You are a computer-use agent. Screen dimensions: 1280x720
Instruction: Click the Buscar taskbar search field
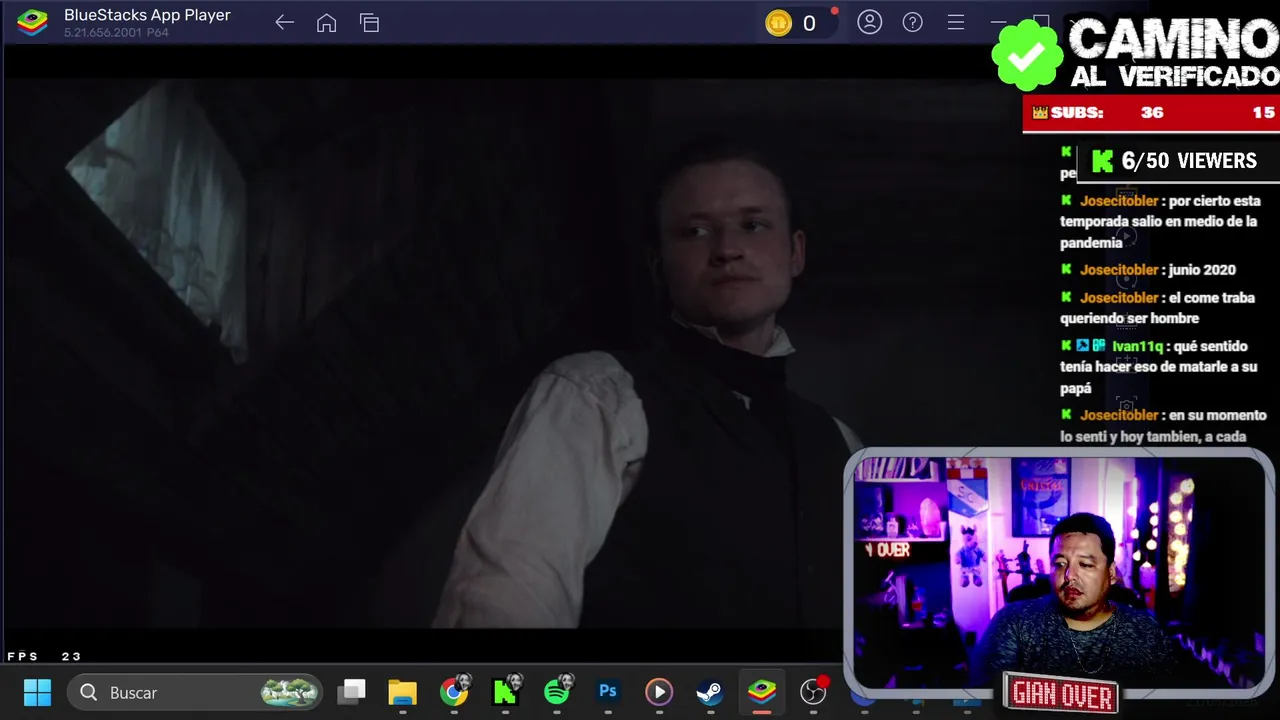[196, 692]
